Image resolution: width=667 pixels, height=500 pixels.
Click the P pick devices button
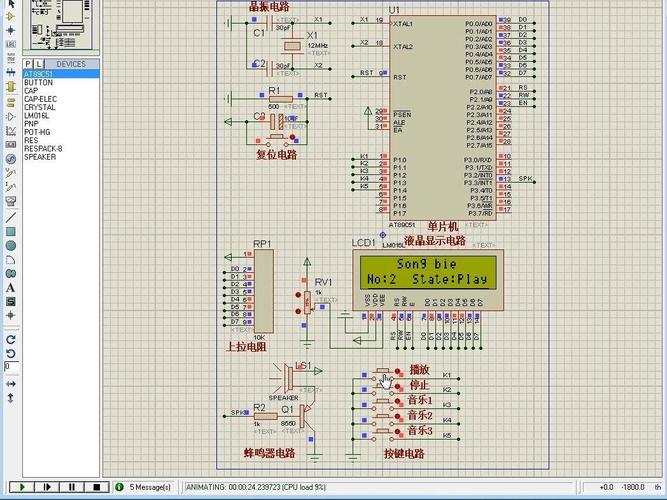click(x=27, y=64)
